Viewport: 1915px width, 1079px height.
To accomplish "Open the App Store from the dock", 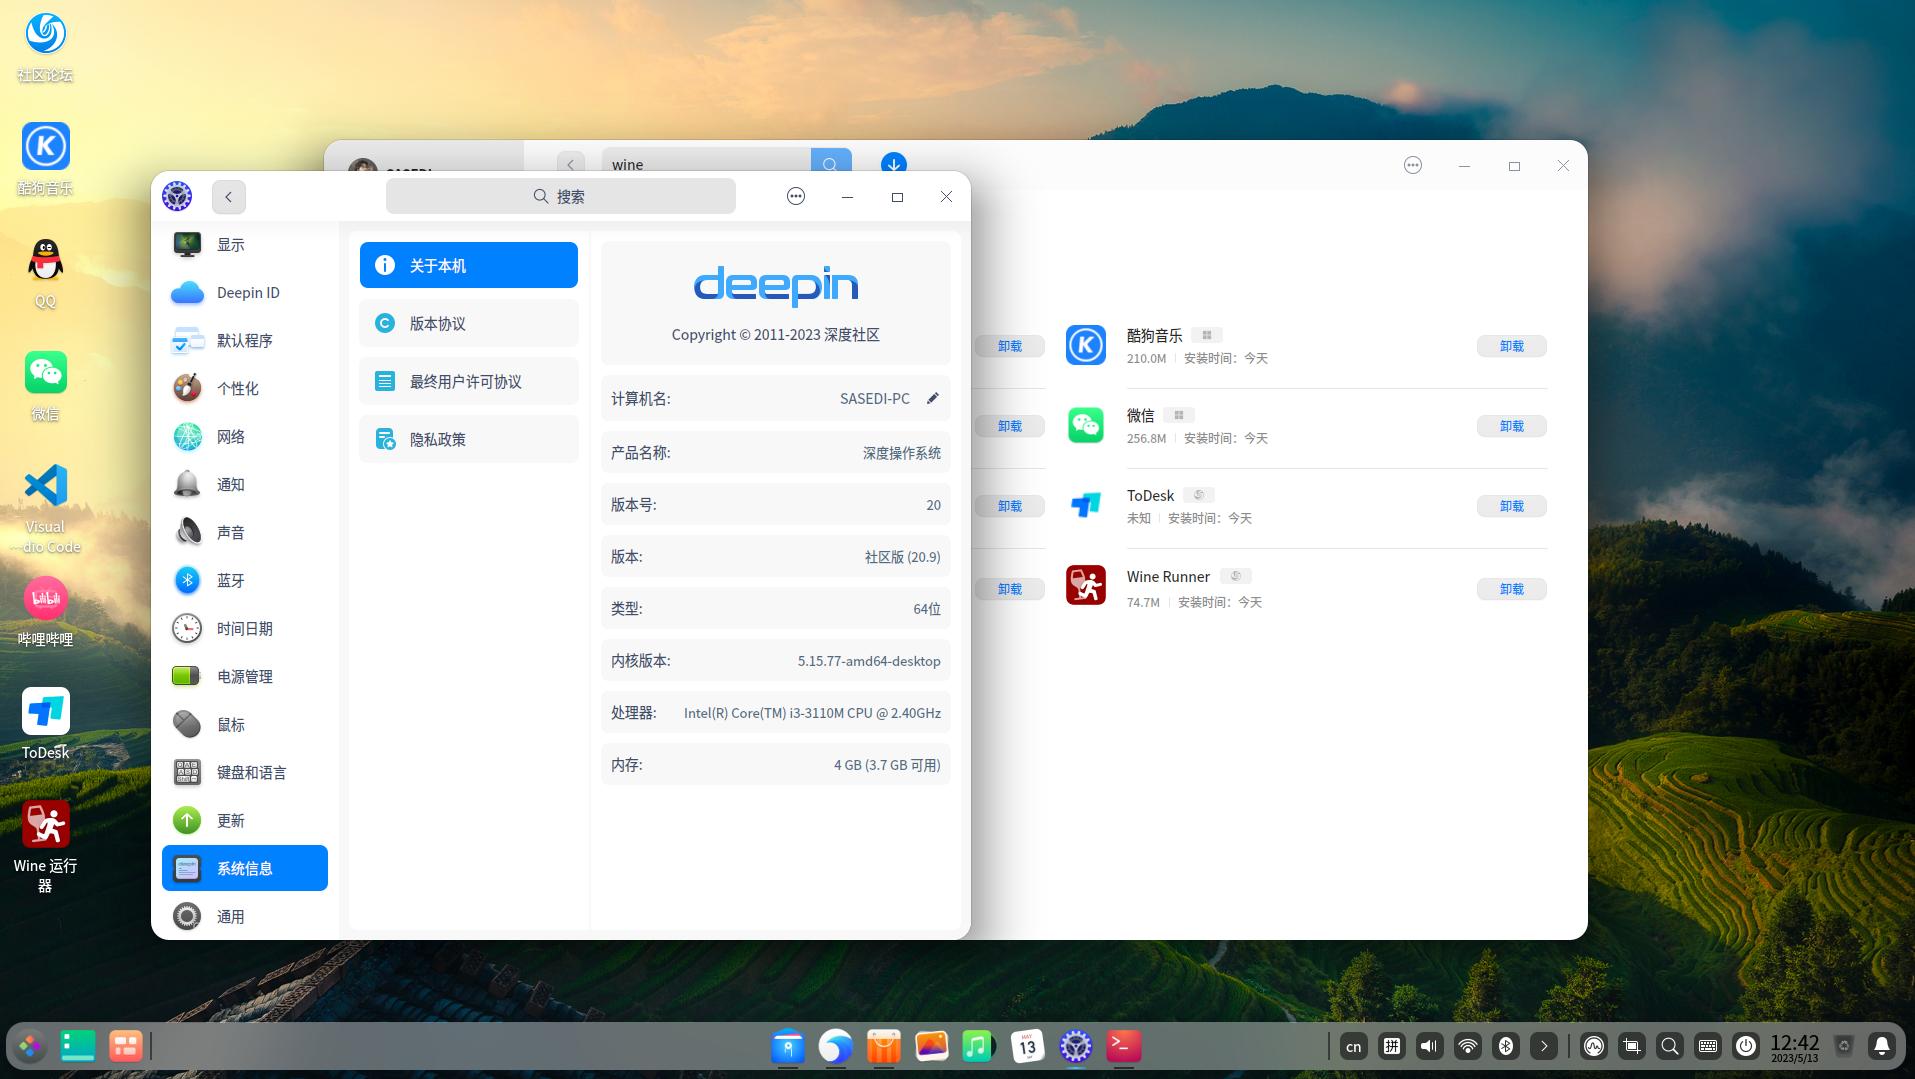I will (x=883, y=1046).
